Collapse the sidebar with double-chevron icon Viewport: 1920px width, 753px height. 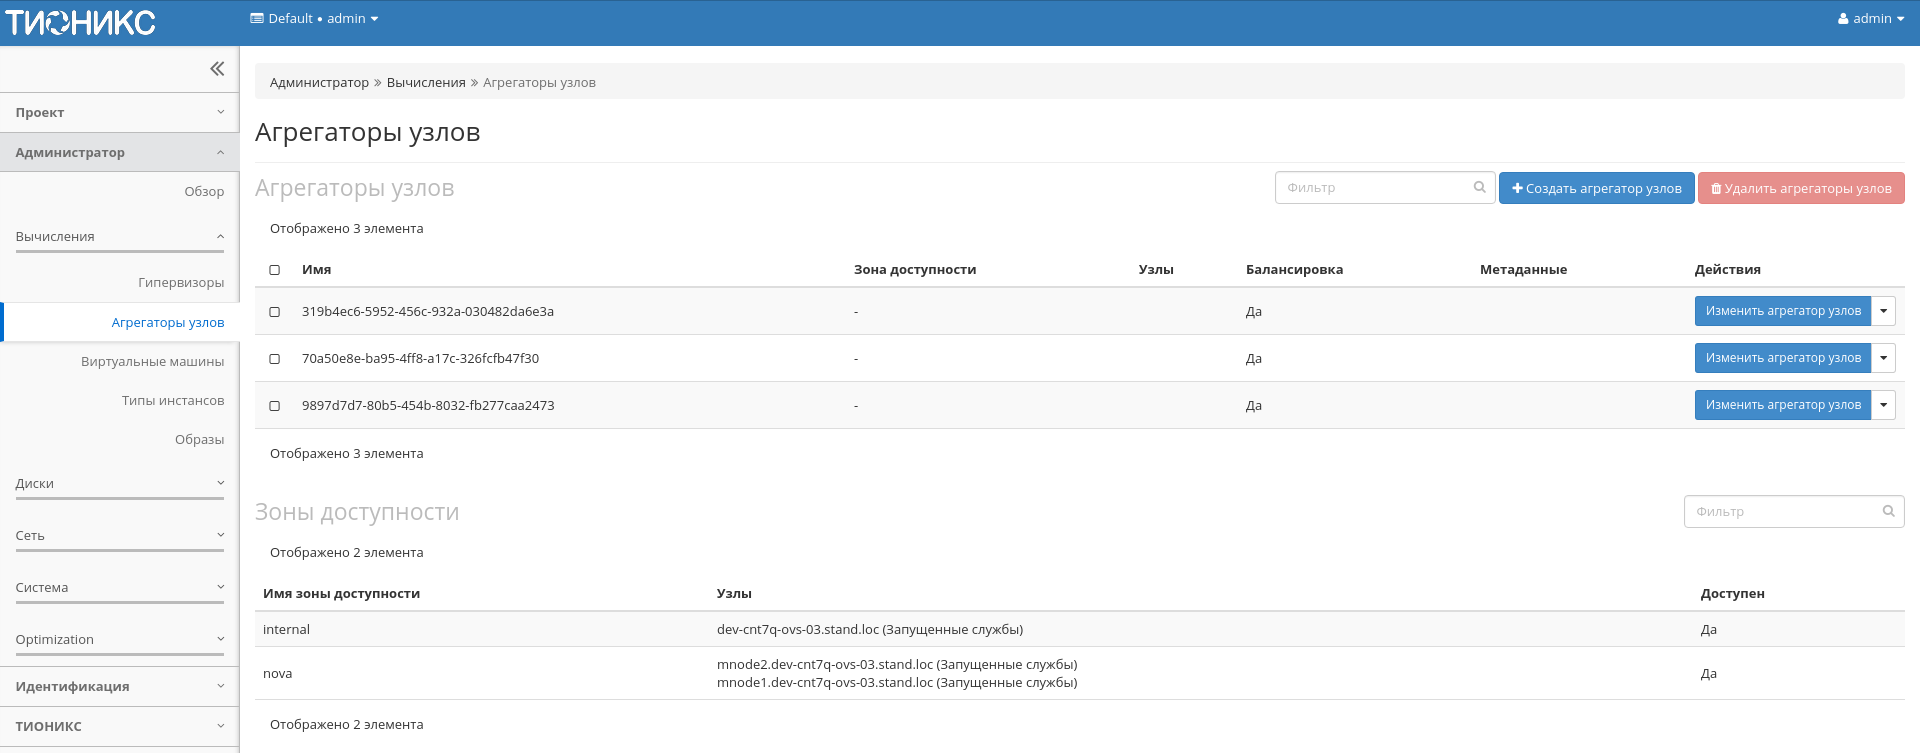pyautogui.click(x=217, y=69)
